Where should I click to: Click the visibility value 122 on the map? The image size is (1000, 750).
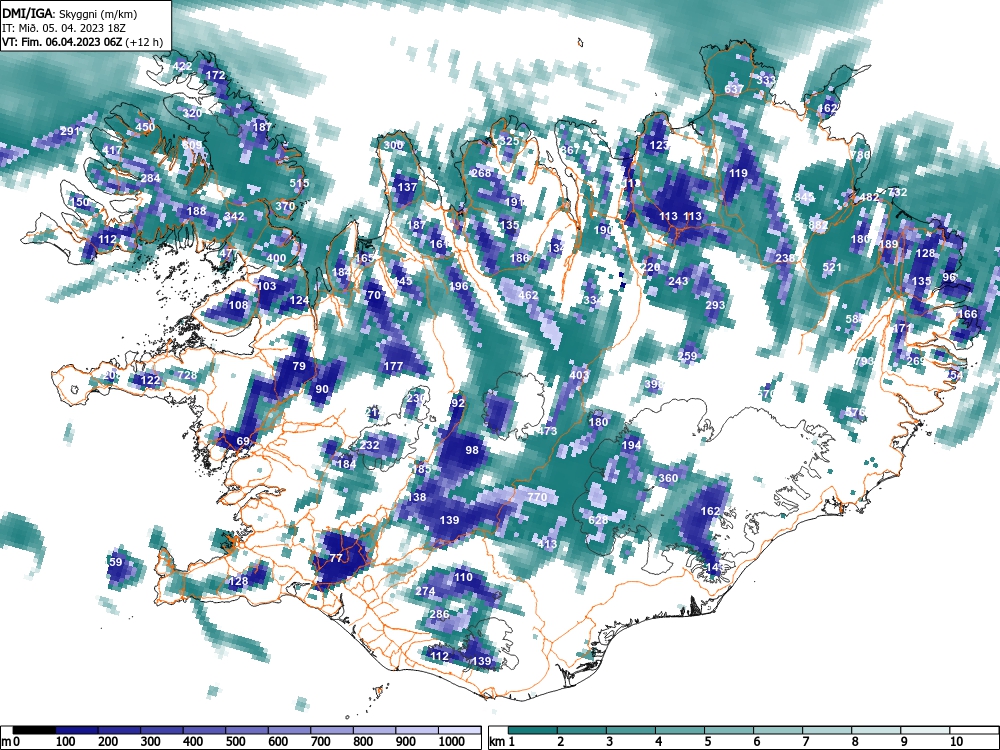click(x=151, y=380)
